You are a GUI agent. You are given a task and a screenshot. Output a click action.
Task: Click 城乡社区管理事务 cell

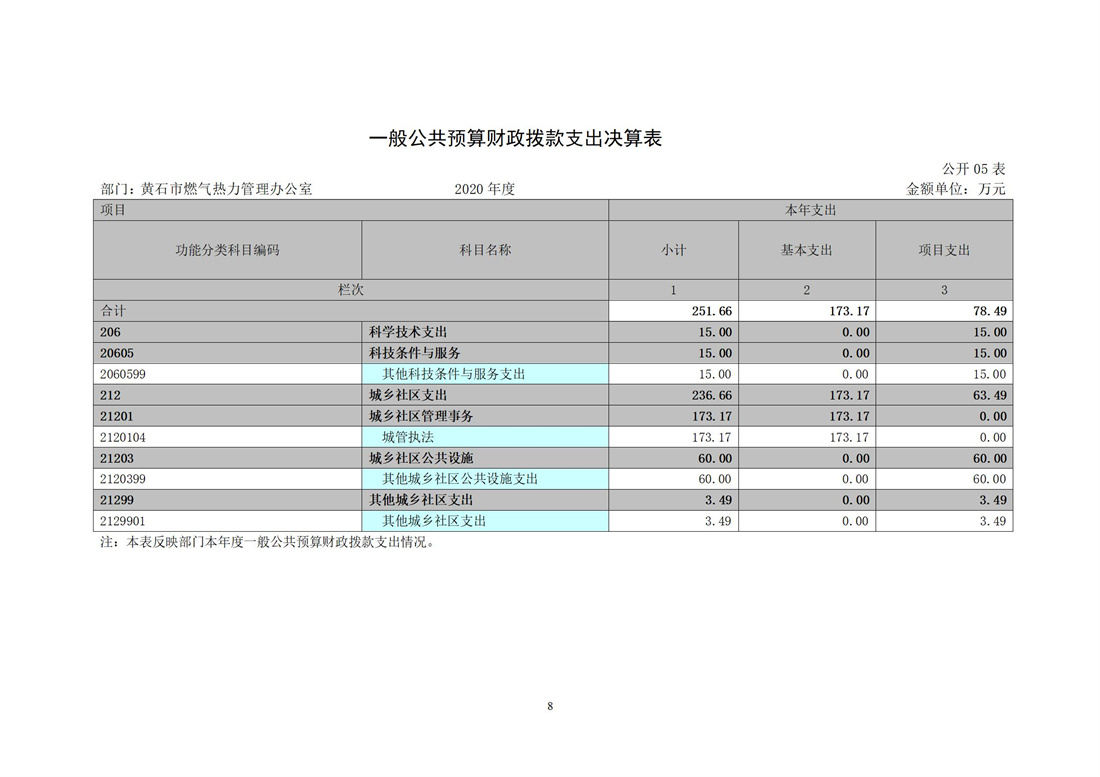[485, 417]
